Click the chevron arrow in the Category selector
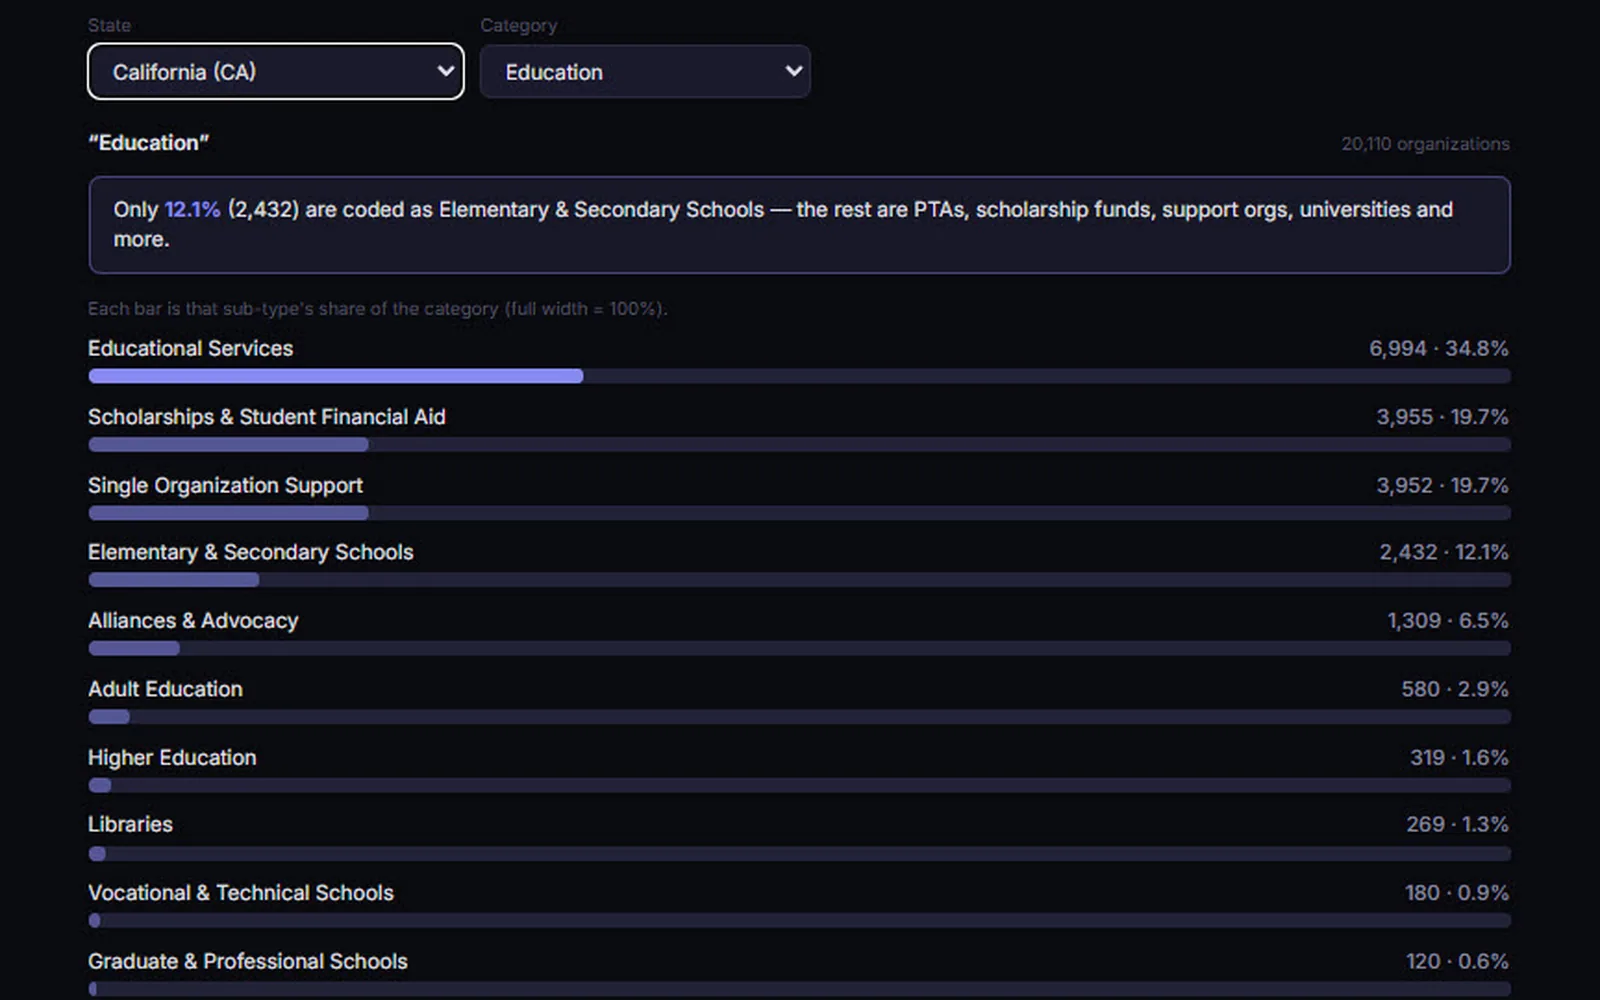This screenshot has width=1600, height=1000. tap(794, 71)
